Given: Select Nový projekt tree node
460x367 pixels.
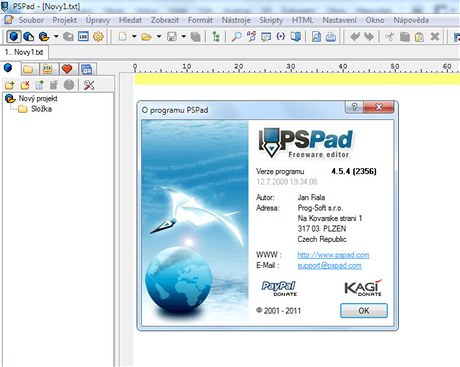Looking at the screenshot, I should click(x=38, y=98).
